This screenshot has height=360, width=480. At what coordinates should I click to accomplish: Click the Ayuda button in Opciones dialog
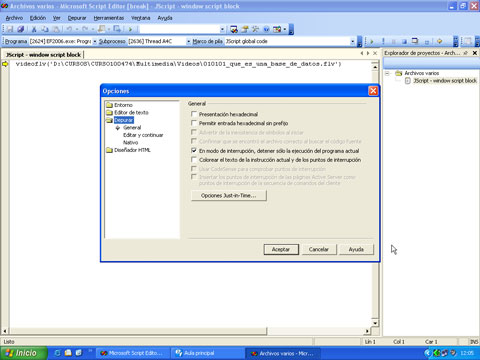point(356,249)
